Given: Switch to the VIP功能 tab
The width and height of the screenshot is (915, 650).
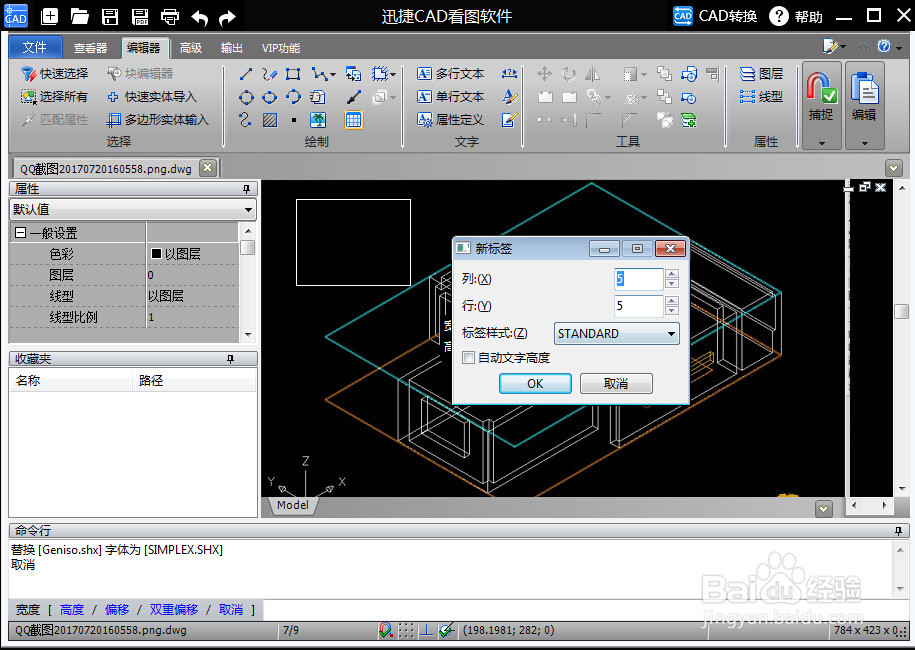Looking at the screenshot, I should coord(281,48).
